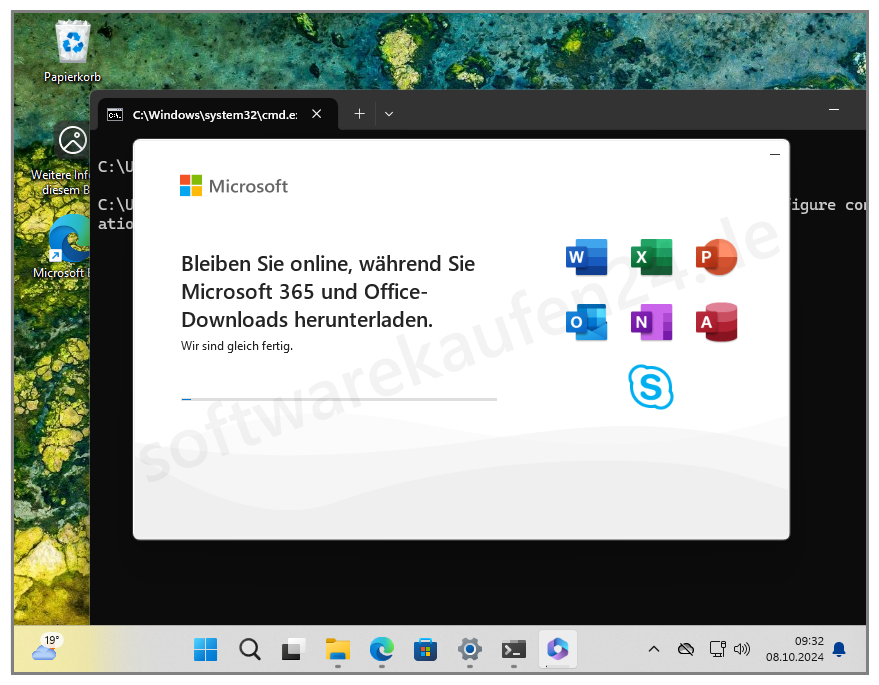Screen dimensions: 879x685
Task: Click the Skype icon below the Office apps
Action: point(651,388)
